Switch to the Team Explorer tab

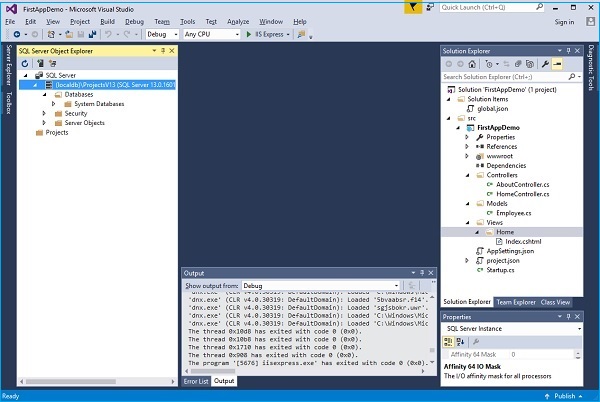click(516, 302)
